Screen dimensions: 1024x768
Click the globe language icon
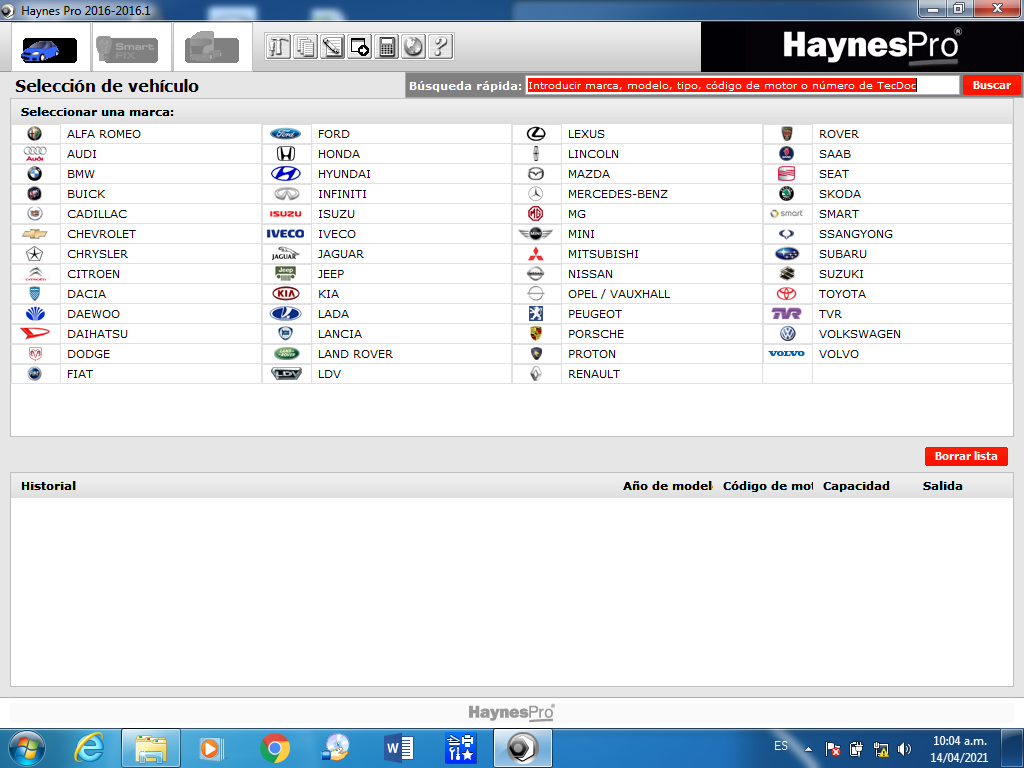point(413,46)
